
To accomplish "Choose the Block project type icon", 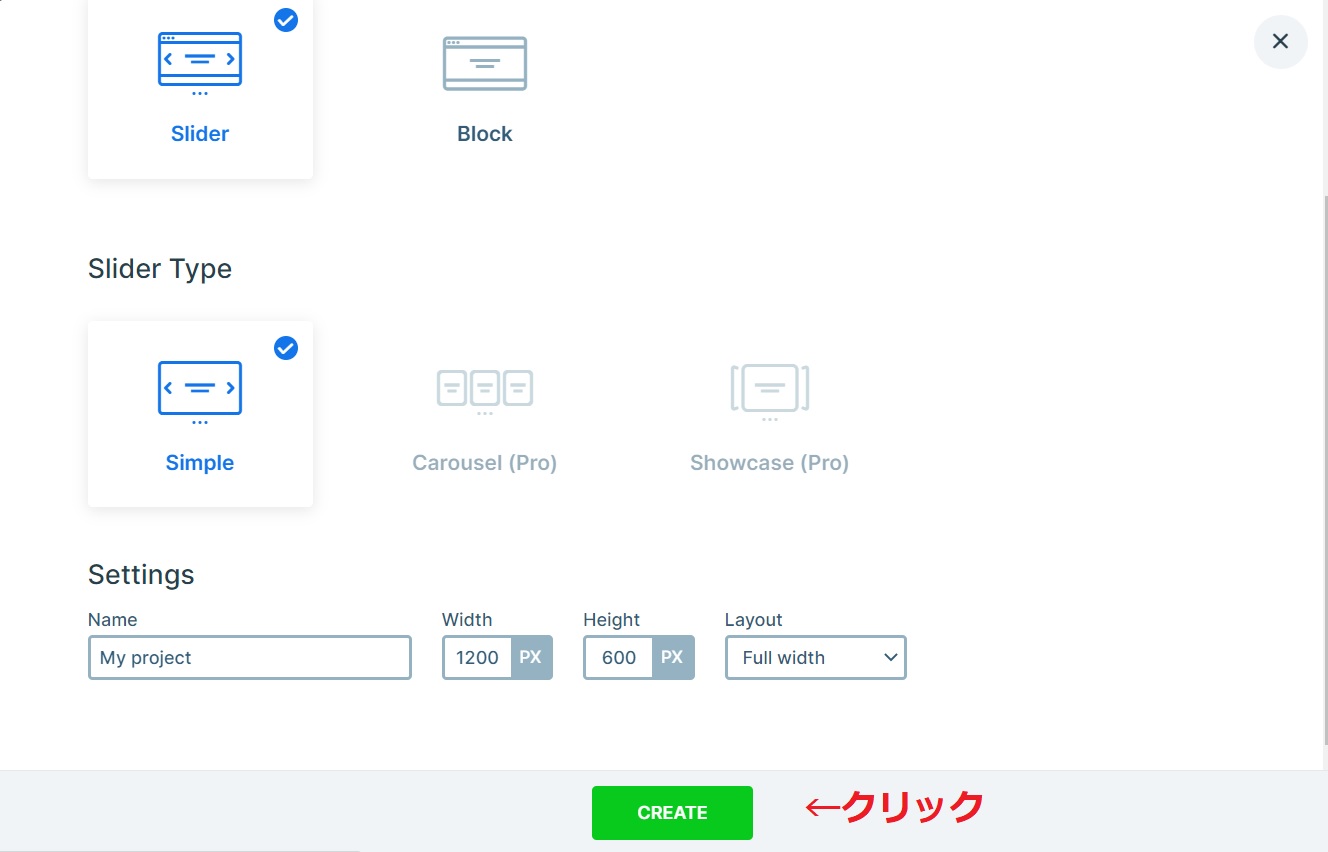I will [x=485, y=64].
